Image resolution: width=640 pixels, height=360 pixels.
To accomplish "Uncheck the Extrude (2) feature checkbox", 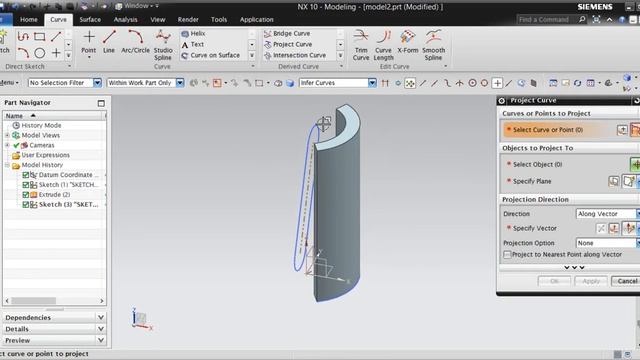I will pyautogui.click(x=25, y=195).
